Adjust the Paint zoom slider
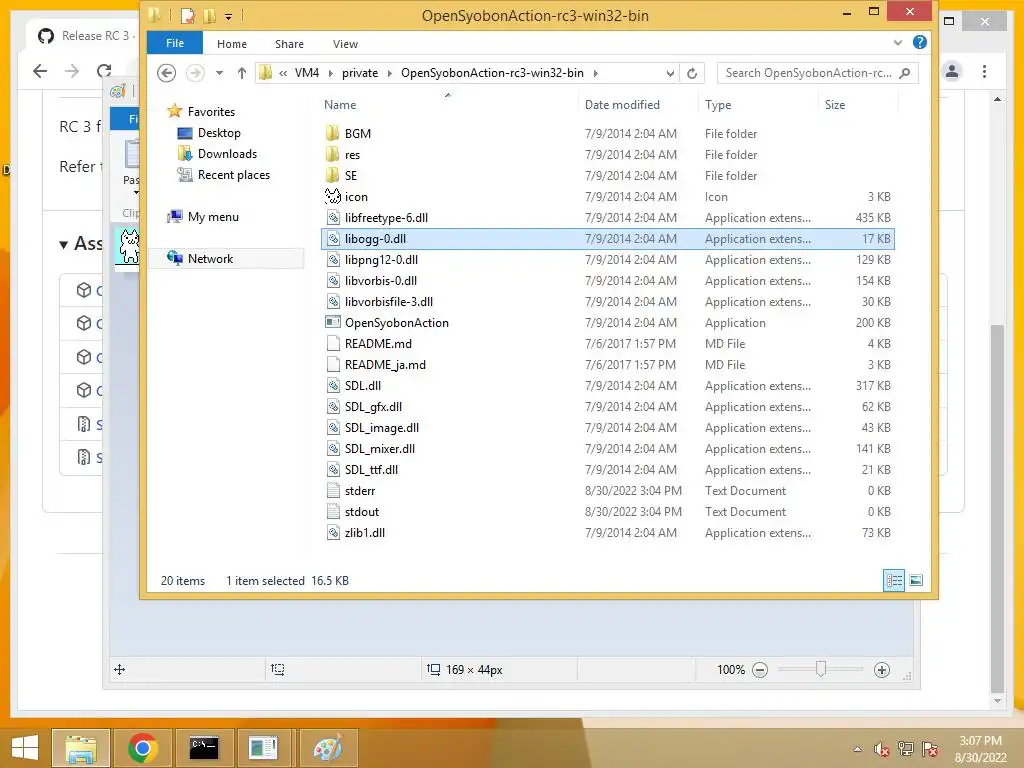Viewport: 1024px width, 768px height. [x=821, y=669]
